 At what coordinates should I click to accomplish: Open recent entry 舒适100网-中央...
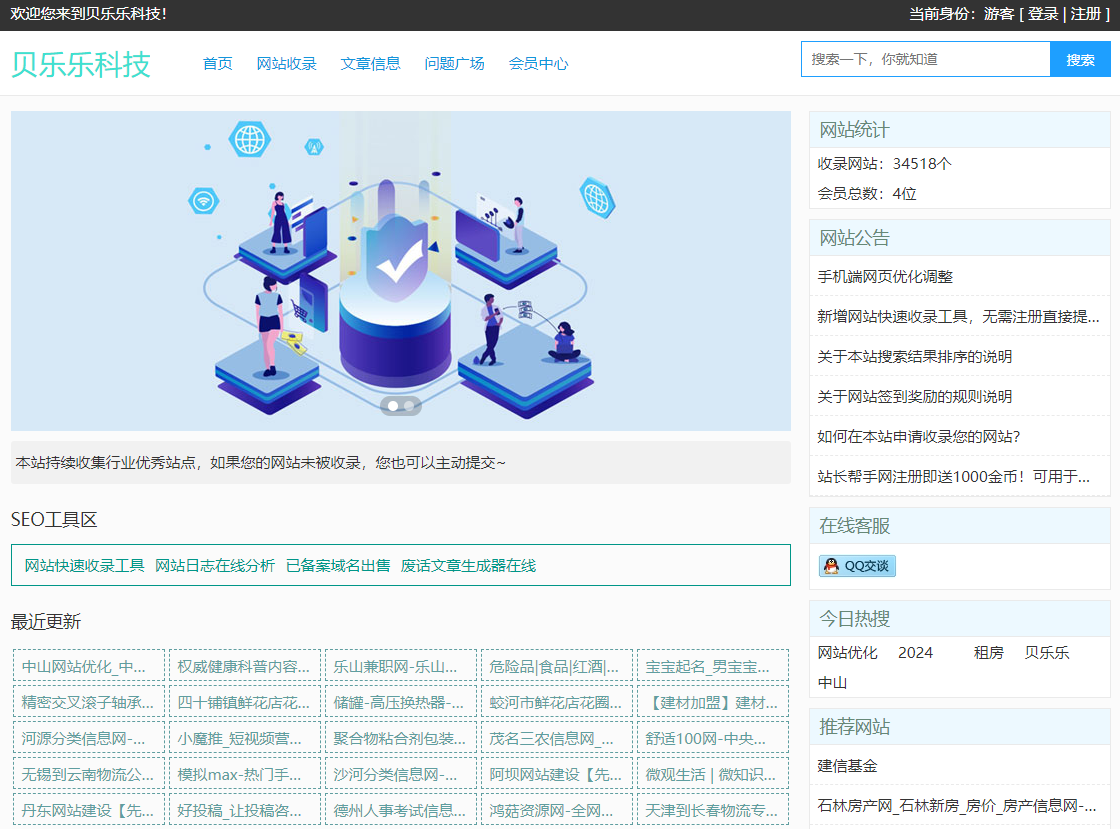click(x=713, y=738)
